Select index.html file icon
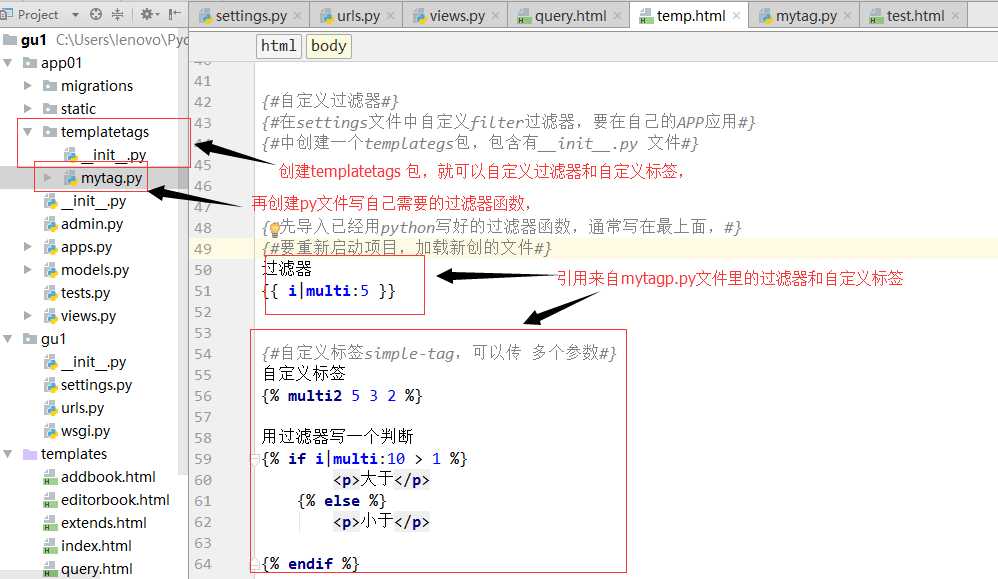 click(x=50, y=546)
